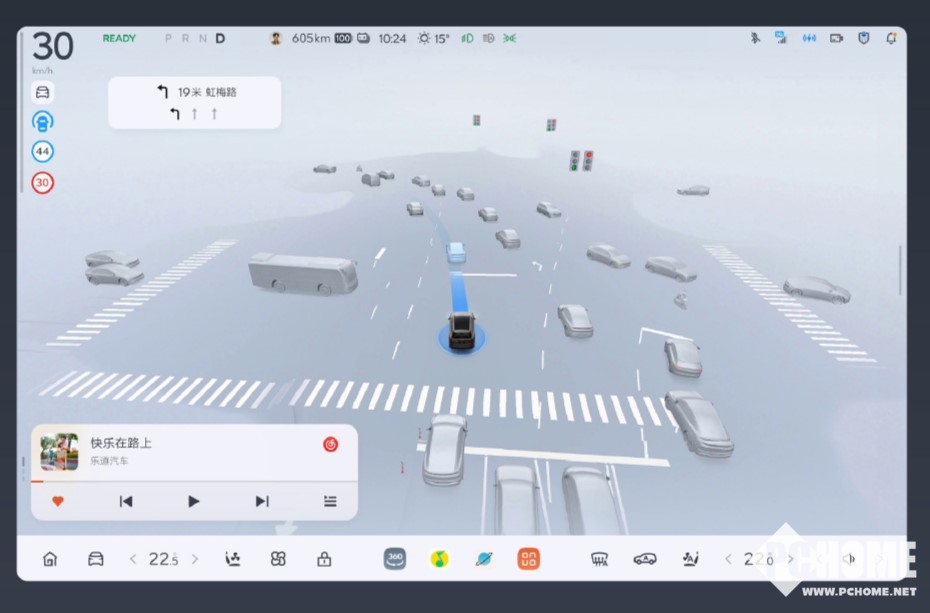Open the fan climate control icon
Screen dimensions: 930x613
tap(278, 559)
